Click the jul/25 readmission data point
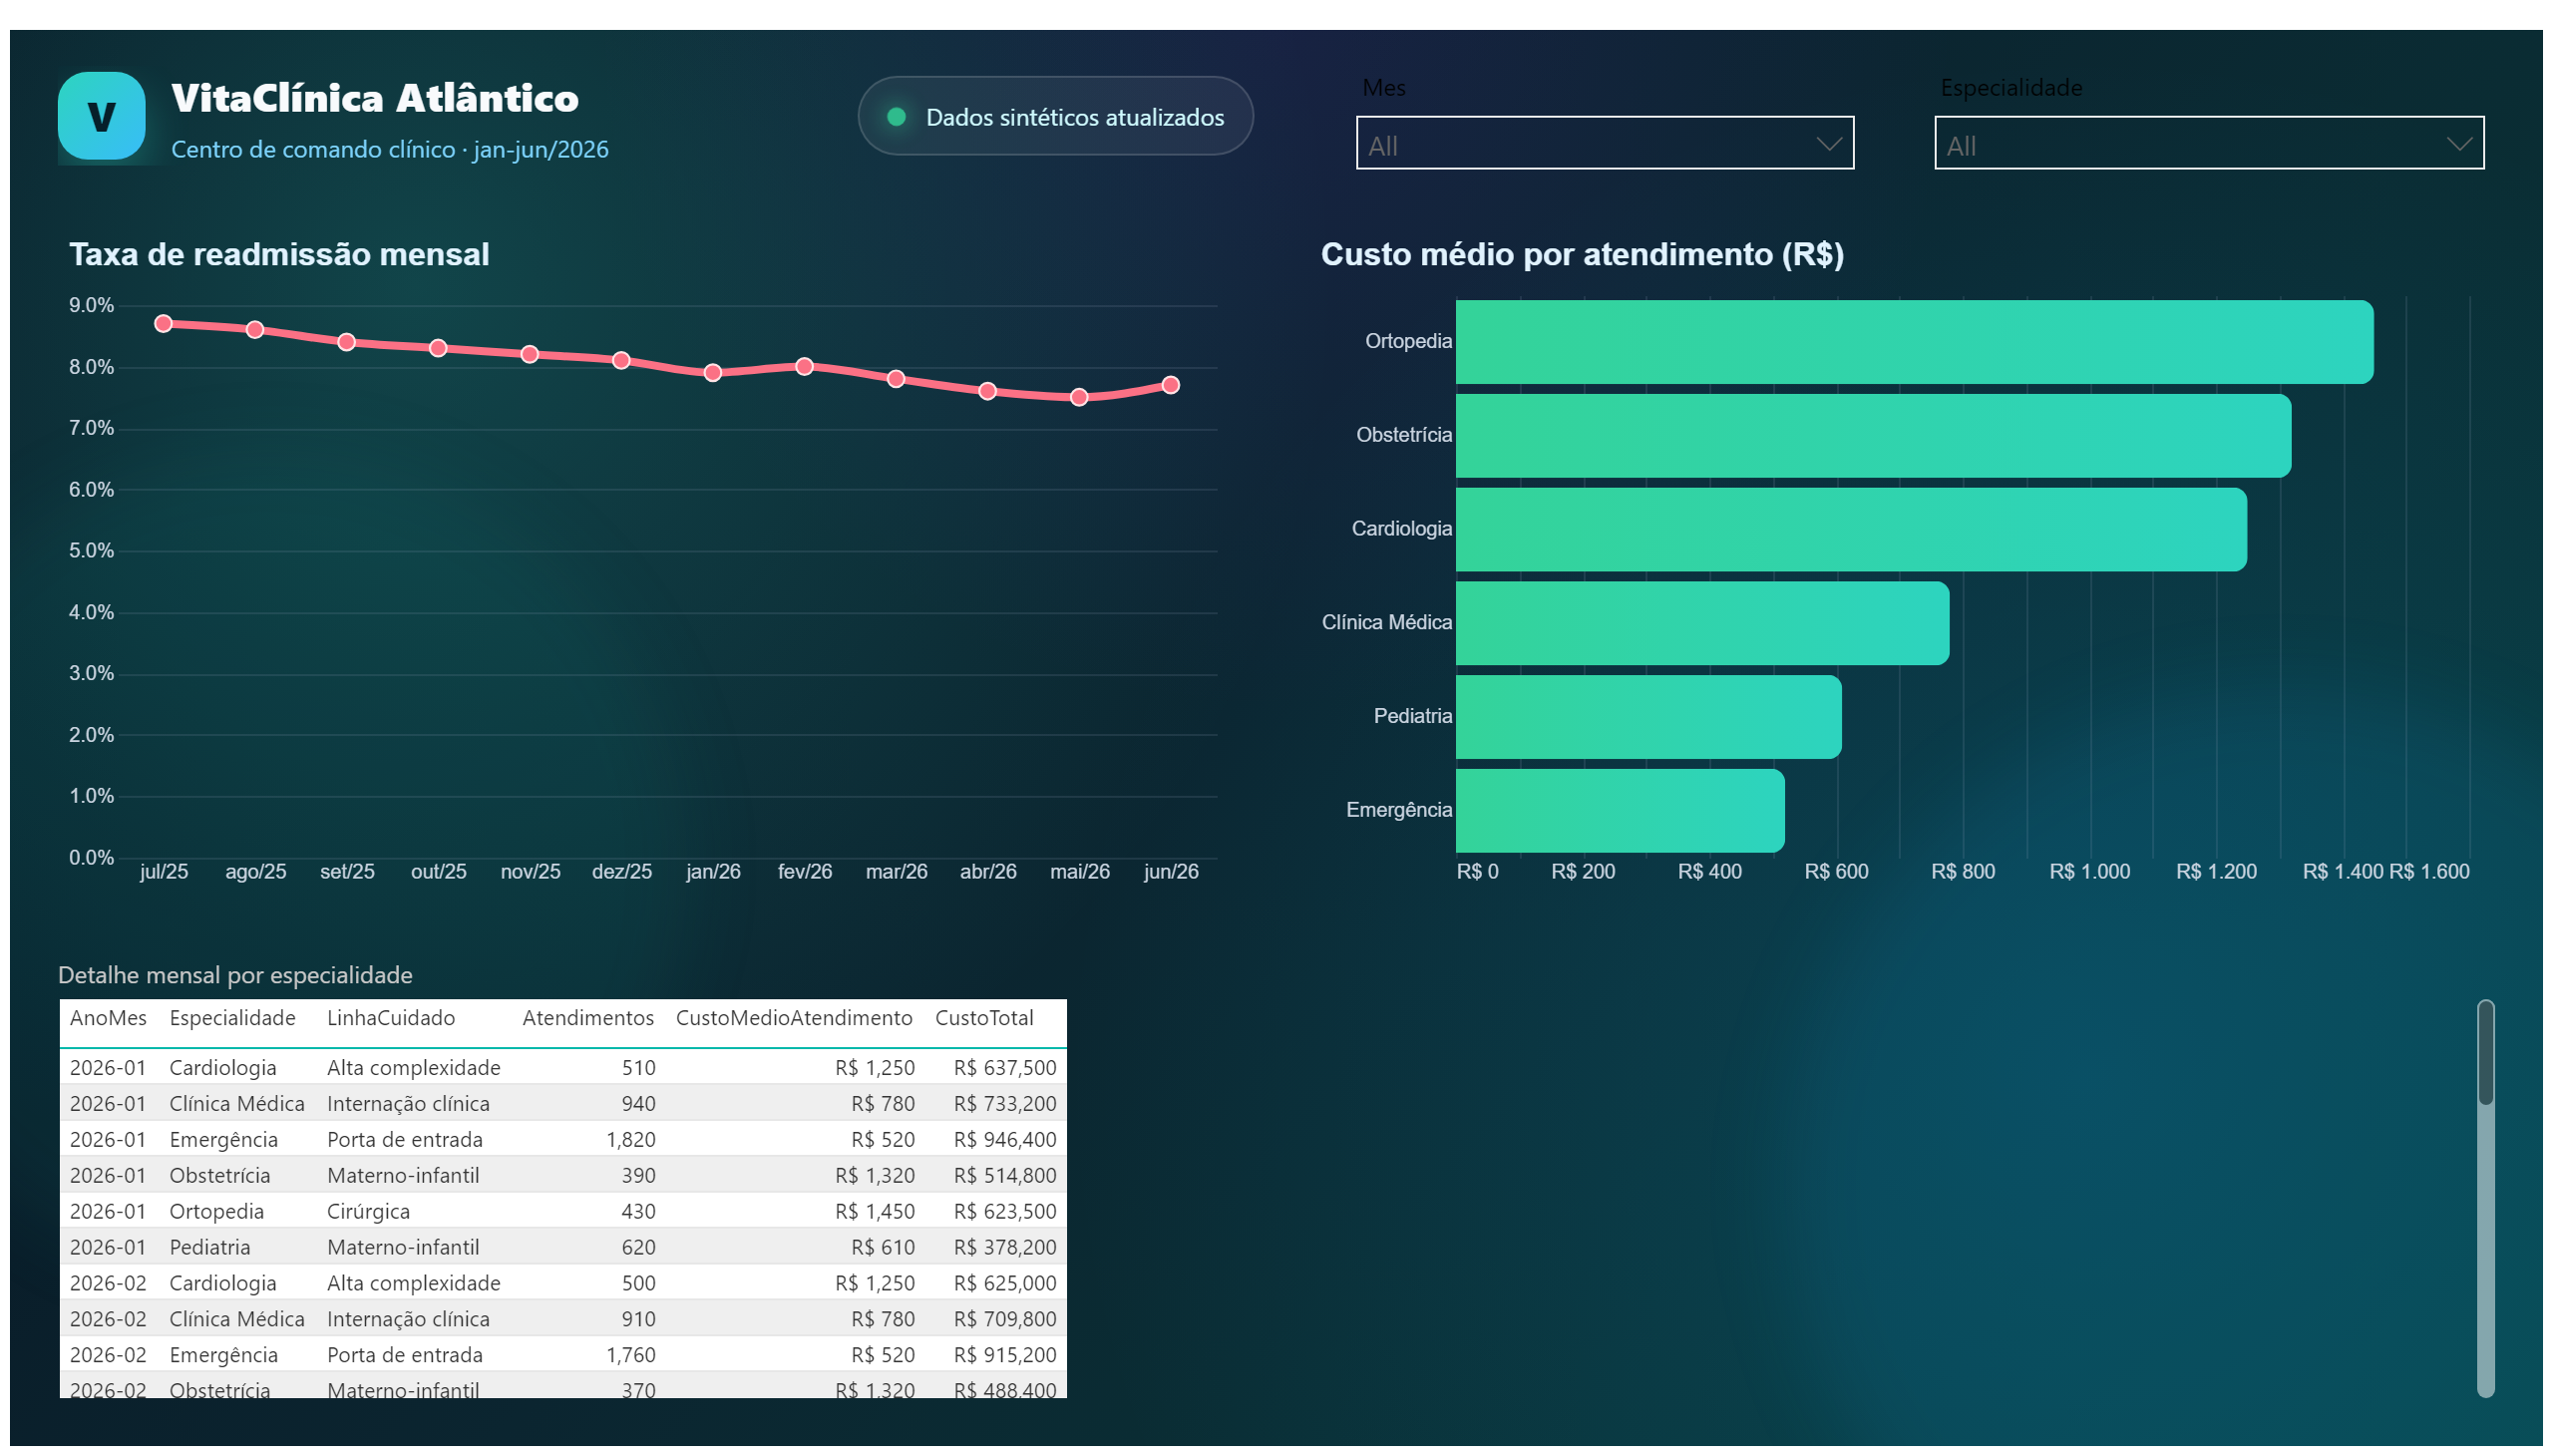This screenshot has width=2553, height=1456. (x=164, y=324)
